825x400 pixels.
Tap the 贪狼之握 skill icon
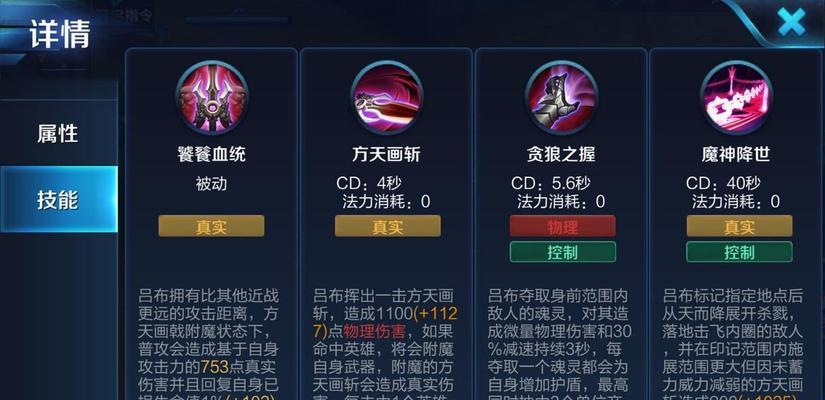coord(561,97)
